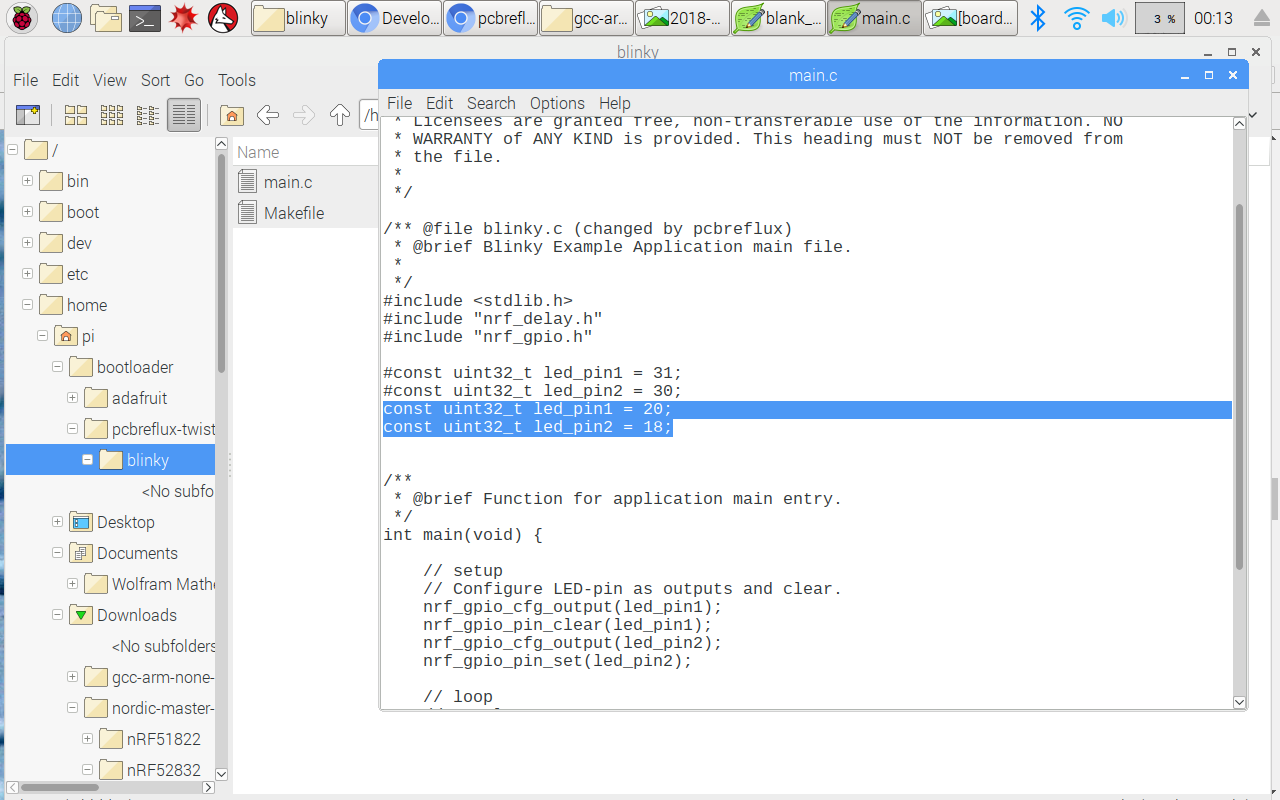Select the blinky folder in the tree
The image size is (1280, 800).
click(110, 460)
